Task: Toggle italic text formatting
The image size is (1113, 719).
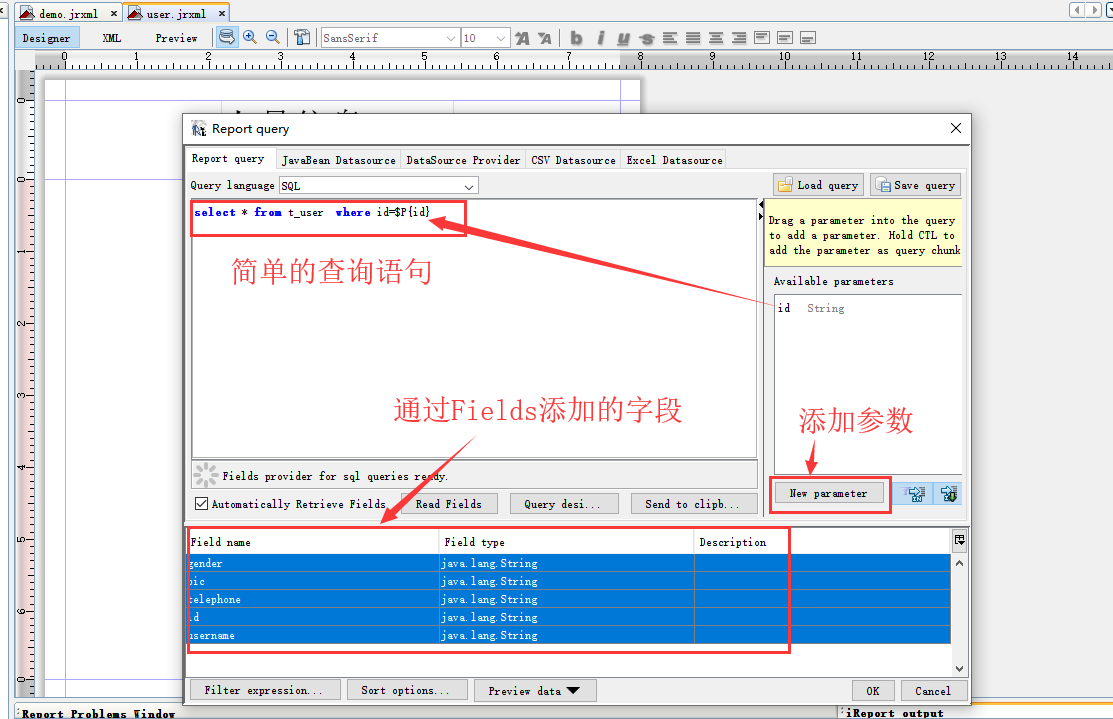Action: pos(599,37)
